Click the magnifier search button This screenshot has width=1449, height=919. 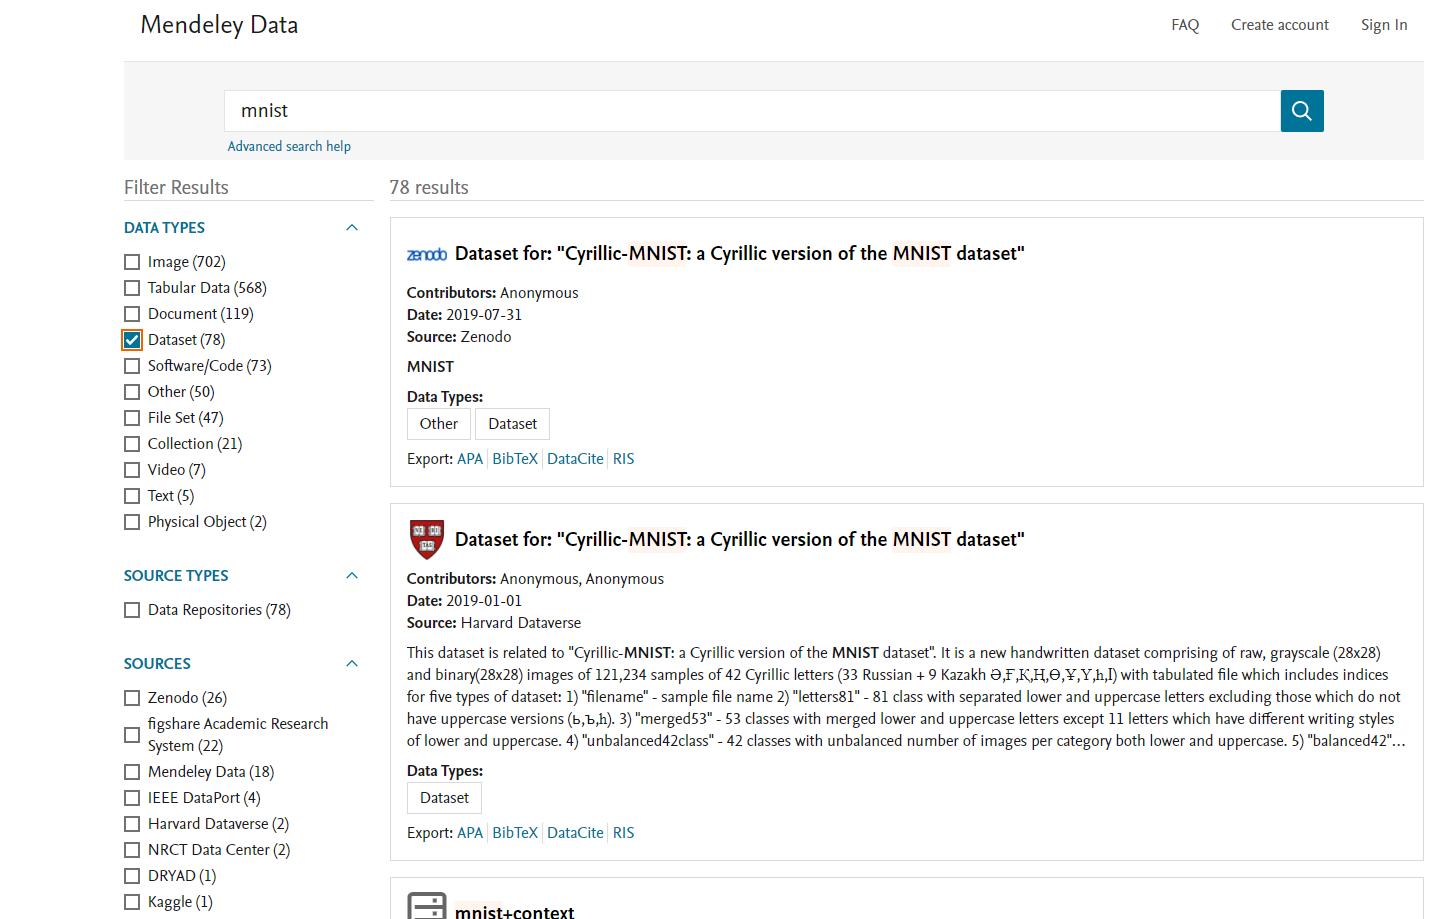(1302, 111)
